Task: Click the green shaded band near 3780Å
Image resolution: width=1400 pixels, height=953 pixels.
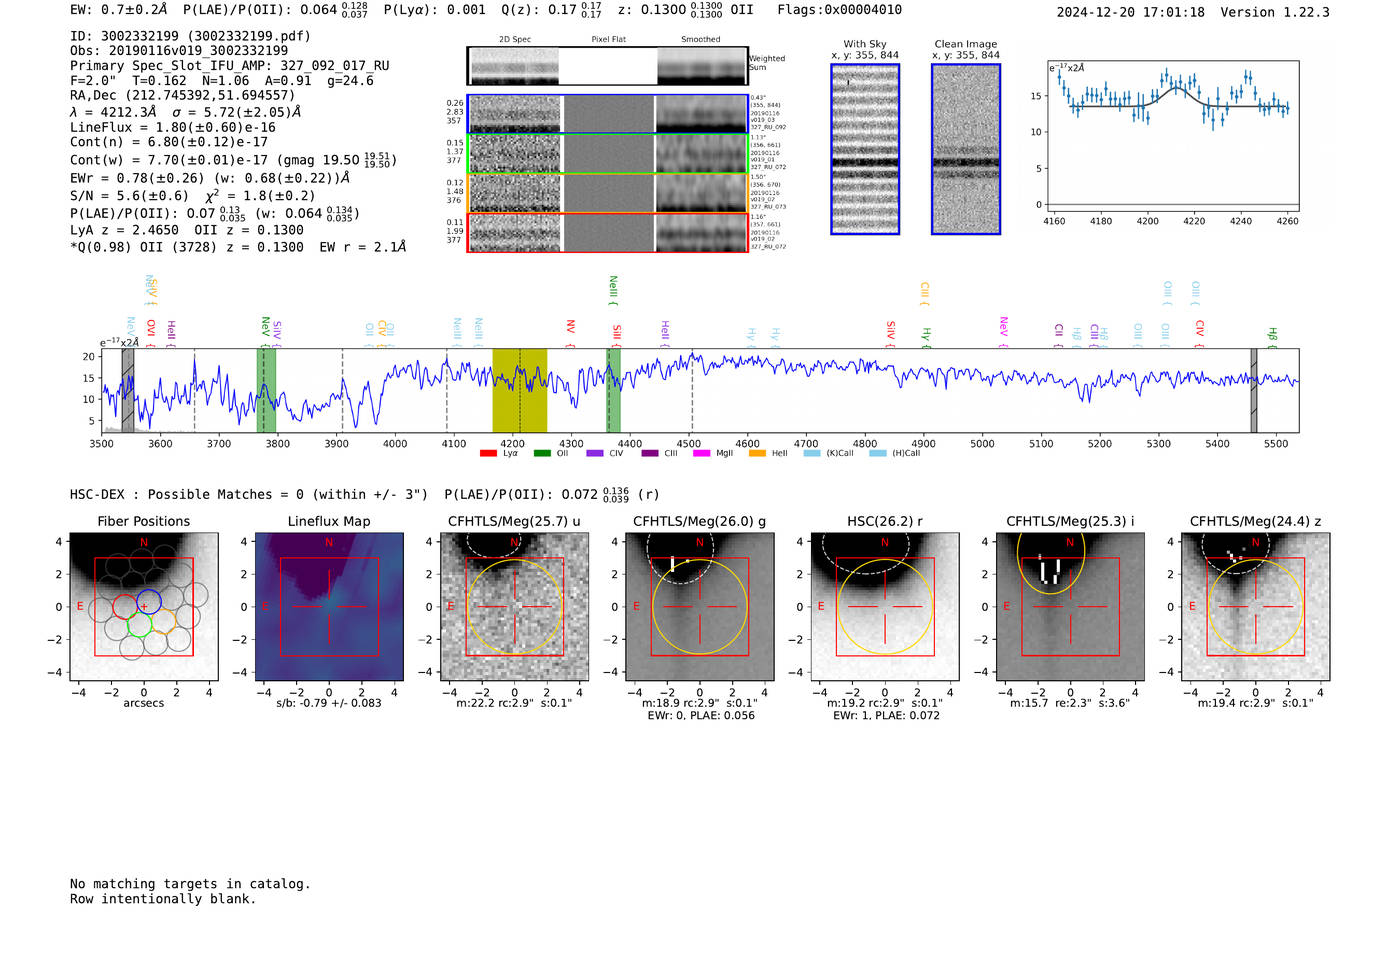Action: [266, 391]
